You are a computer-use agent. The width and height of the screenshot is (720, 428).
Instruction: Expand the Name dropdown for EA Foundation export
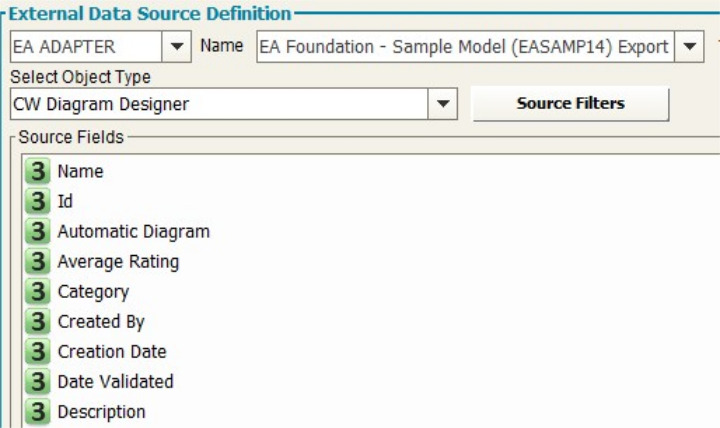(x=689, y=46)
